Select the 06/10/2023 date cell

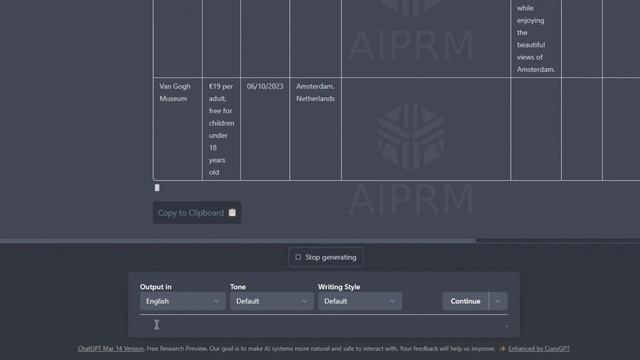265,129
